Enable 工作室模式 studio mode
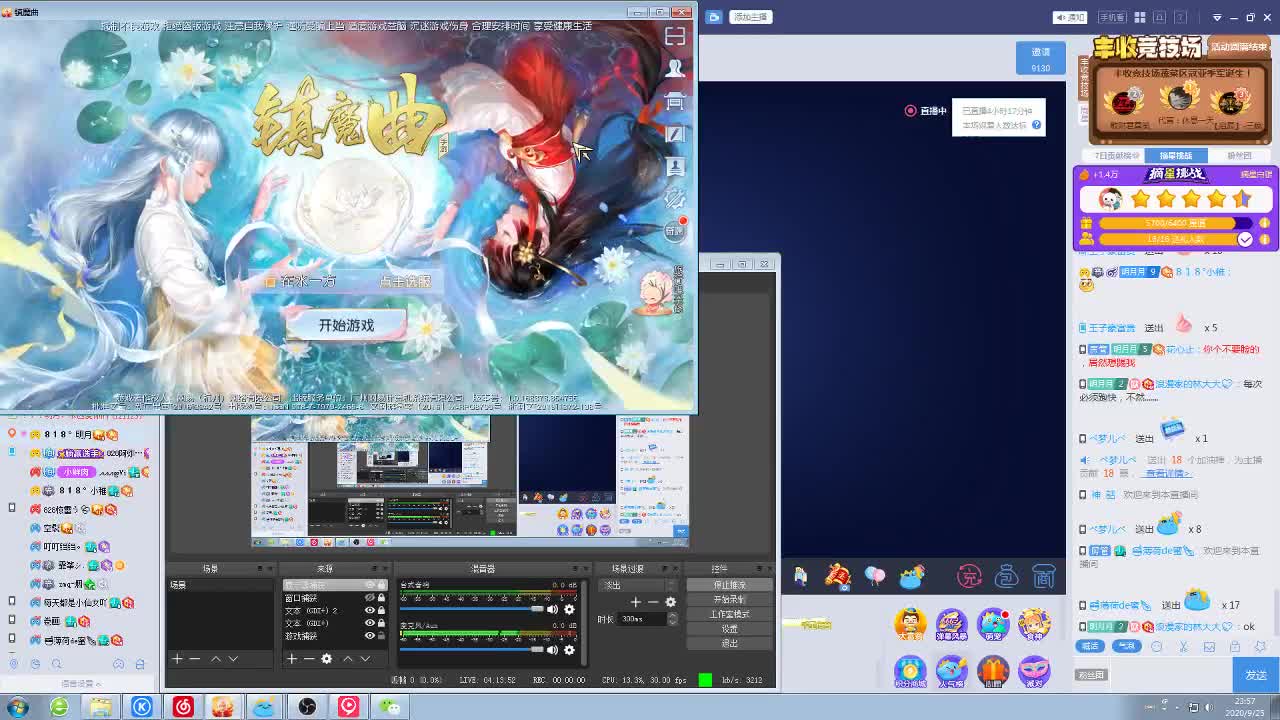The height and width of the screenshot is (720, 1280). click(x=729, y=614)
